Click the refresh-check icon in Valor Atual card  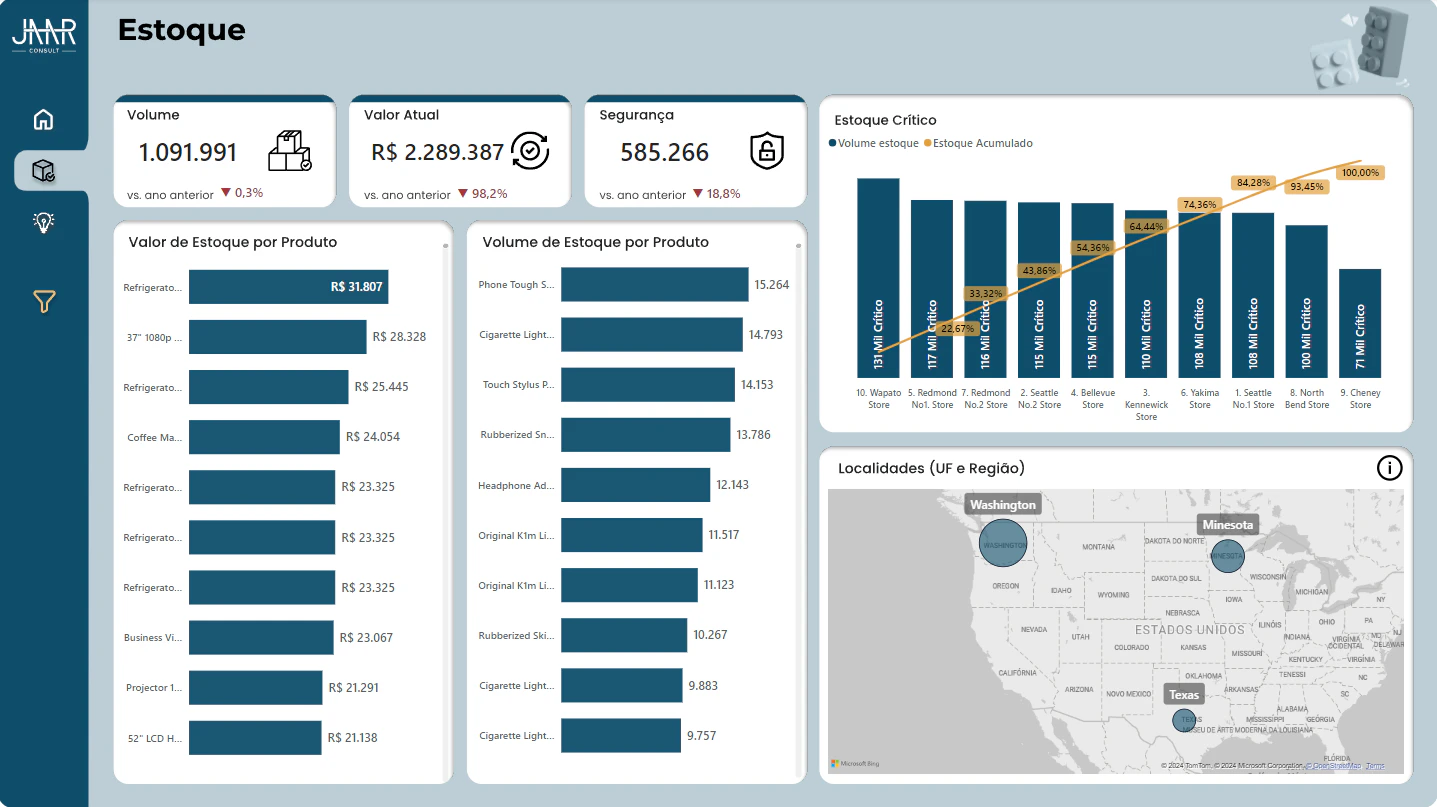click(530, 151)
